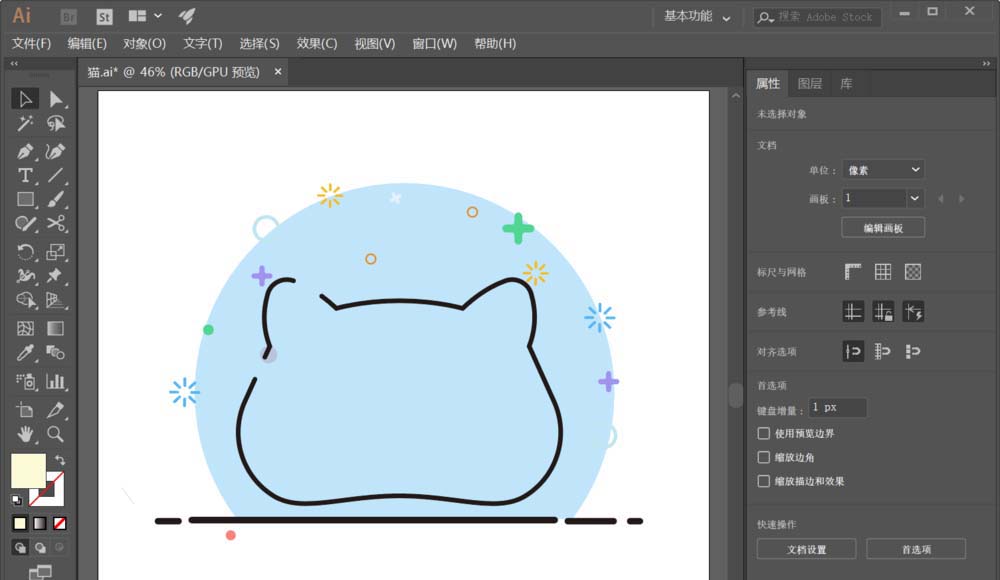This screenshot has width=1000, height=580.
Task: Pick the Scissors tool
Action: (55, 223)
